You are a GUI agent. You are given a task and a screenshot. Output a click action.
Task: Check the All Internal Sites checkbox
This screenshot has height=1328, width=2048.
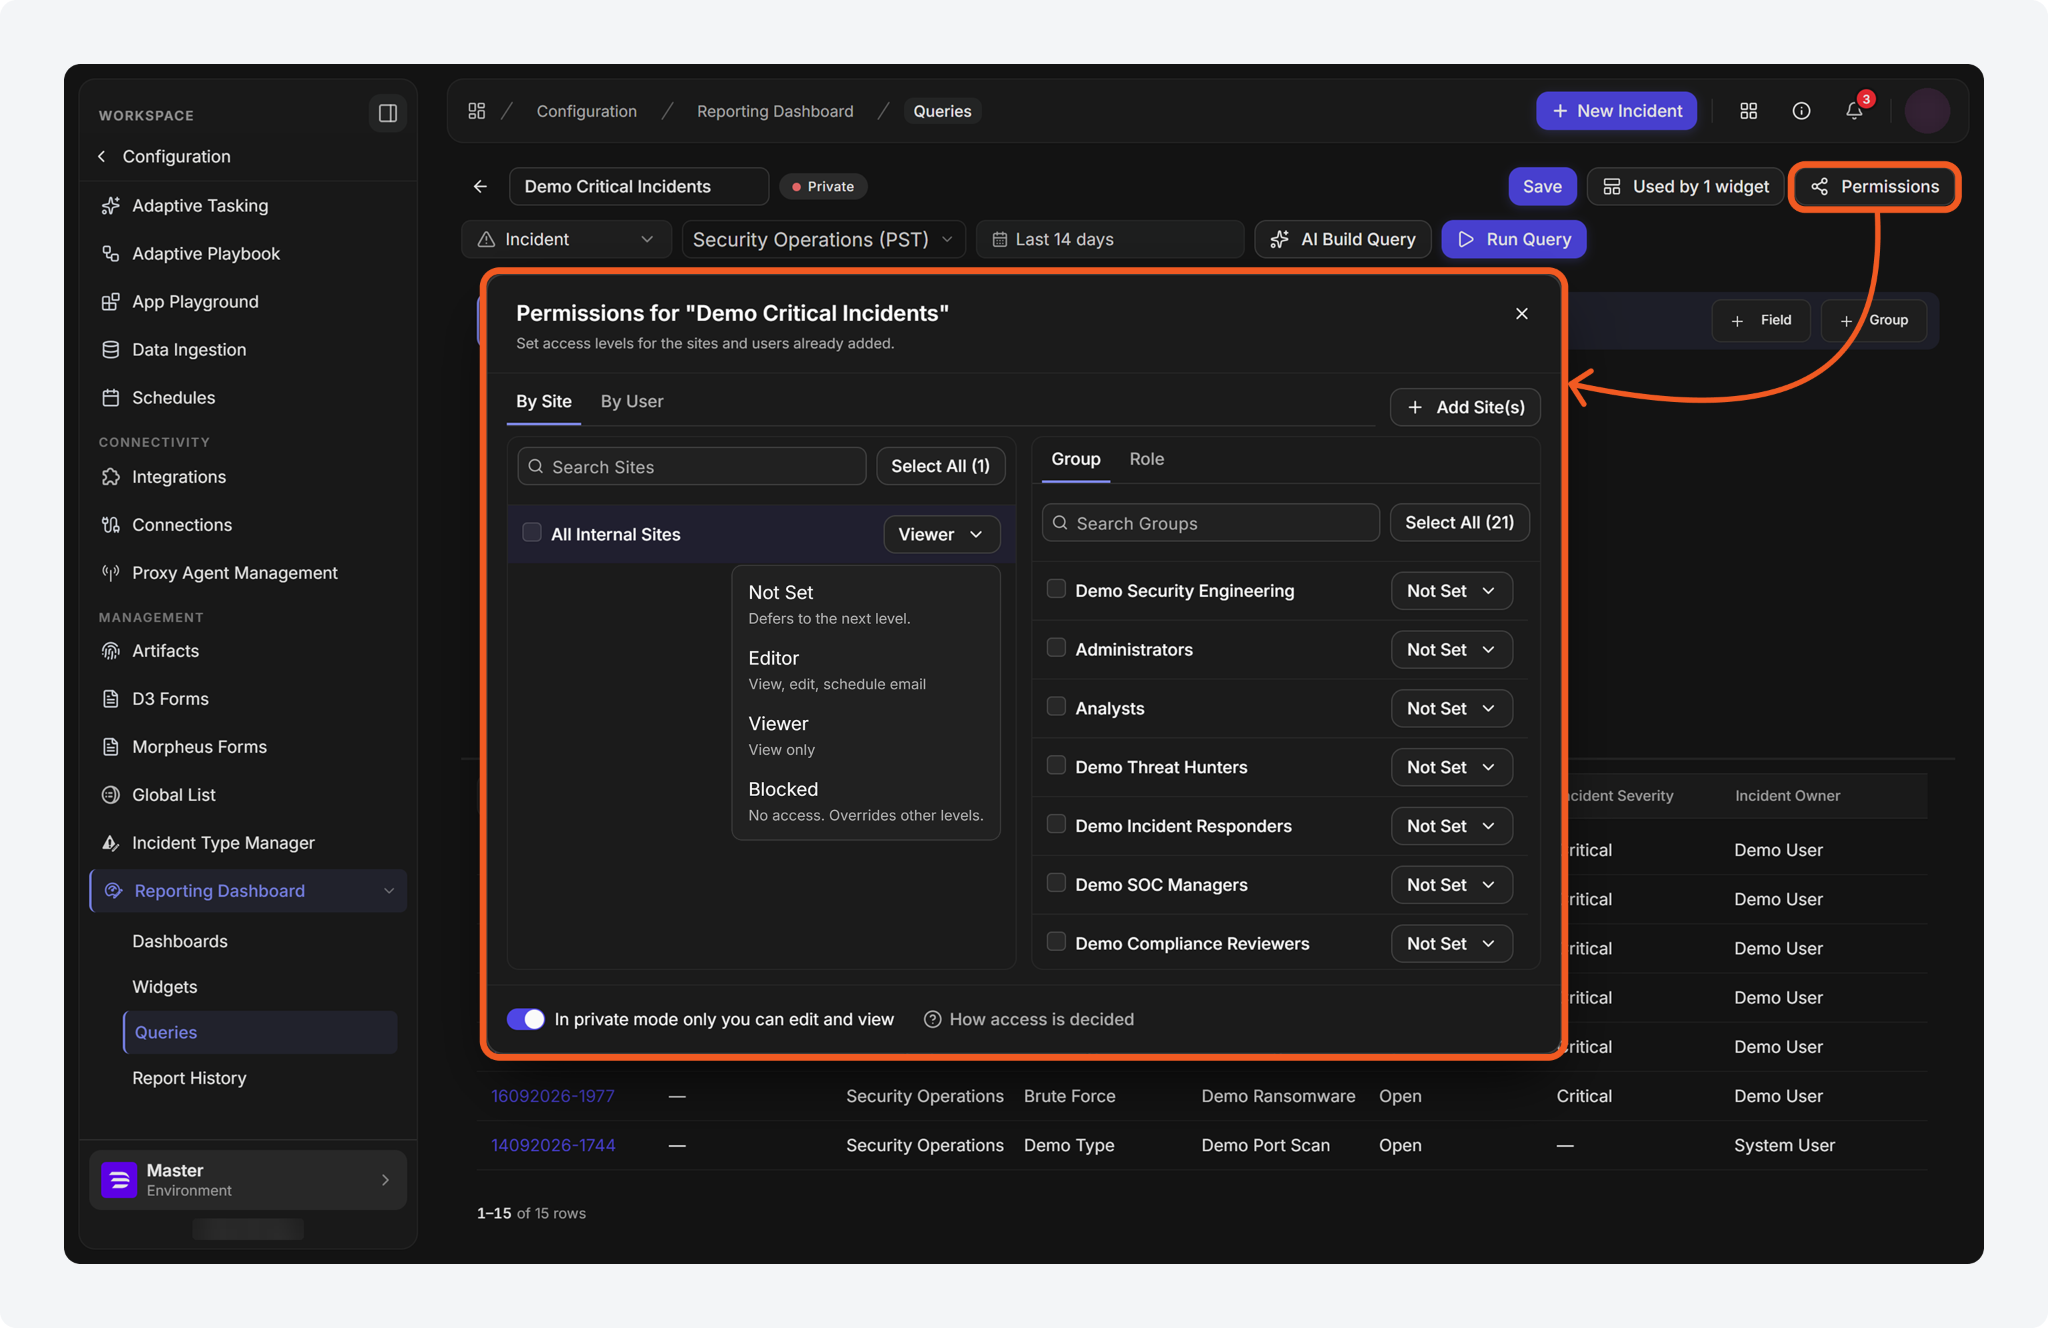pos(532,533)
